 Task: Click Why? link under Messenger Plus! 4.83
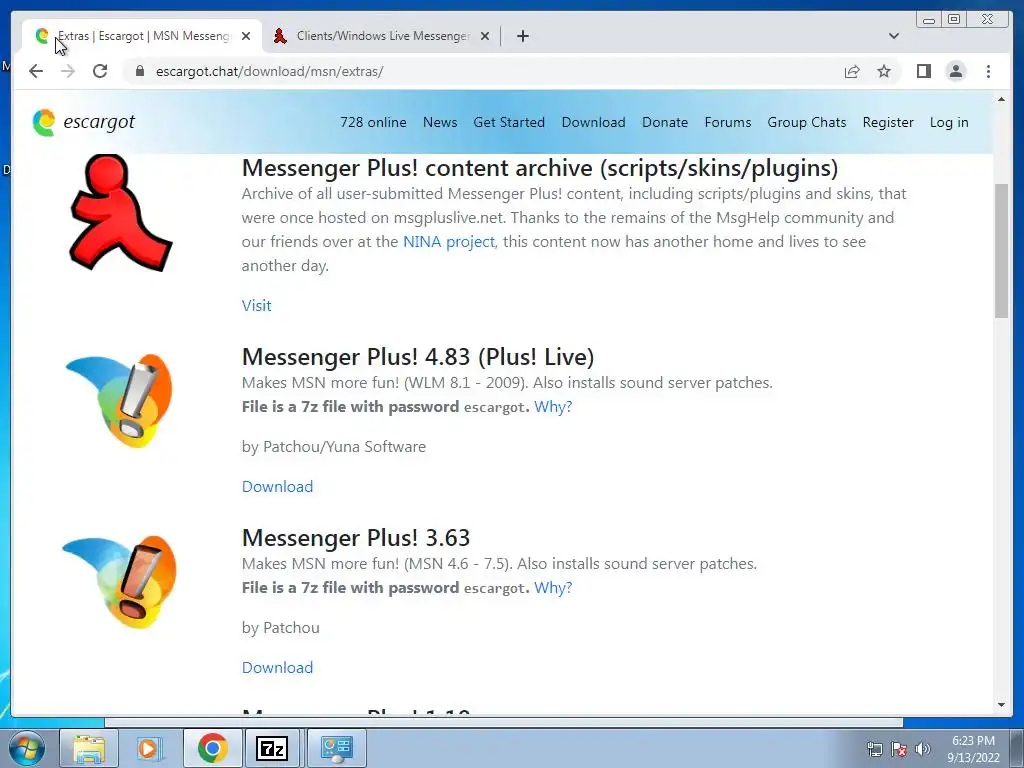(552, 407)
